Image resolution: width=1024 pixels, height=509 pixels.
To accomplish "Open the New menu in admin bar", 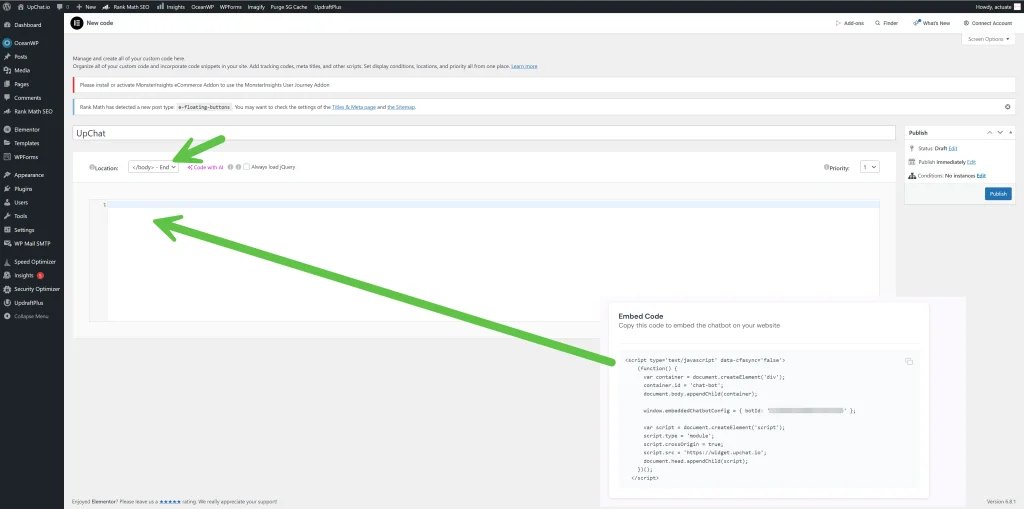I will 86,6.
